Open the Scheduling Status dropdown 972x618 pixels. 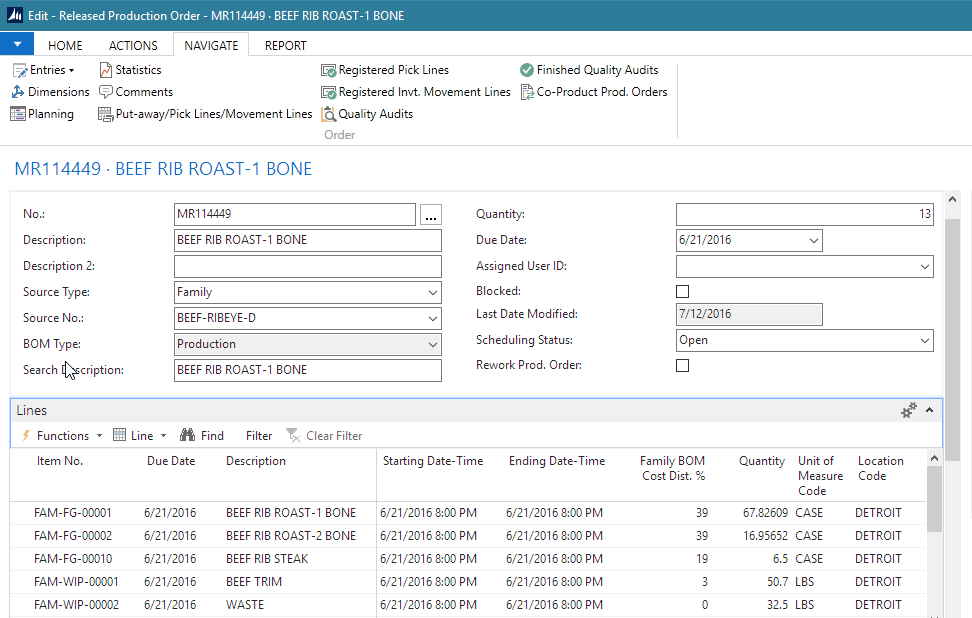point(924,341)
